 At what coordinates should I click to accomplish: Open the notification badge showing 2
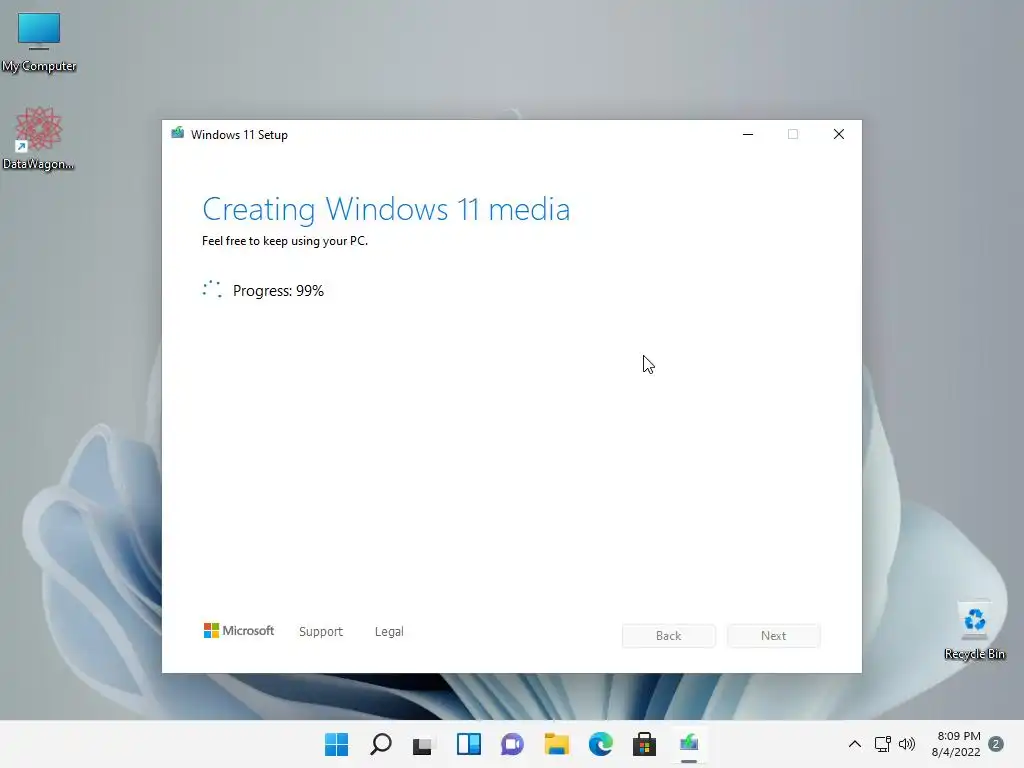tap(996, 744)
